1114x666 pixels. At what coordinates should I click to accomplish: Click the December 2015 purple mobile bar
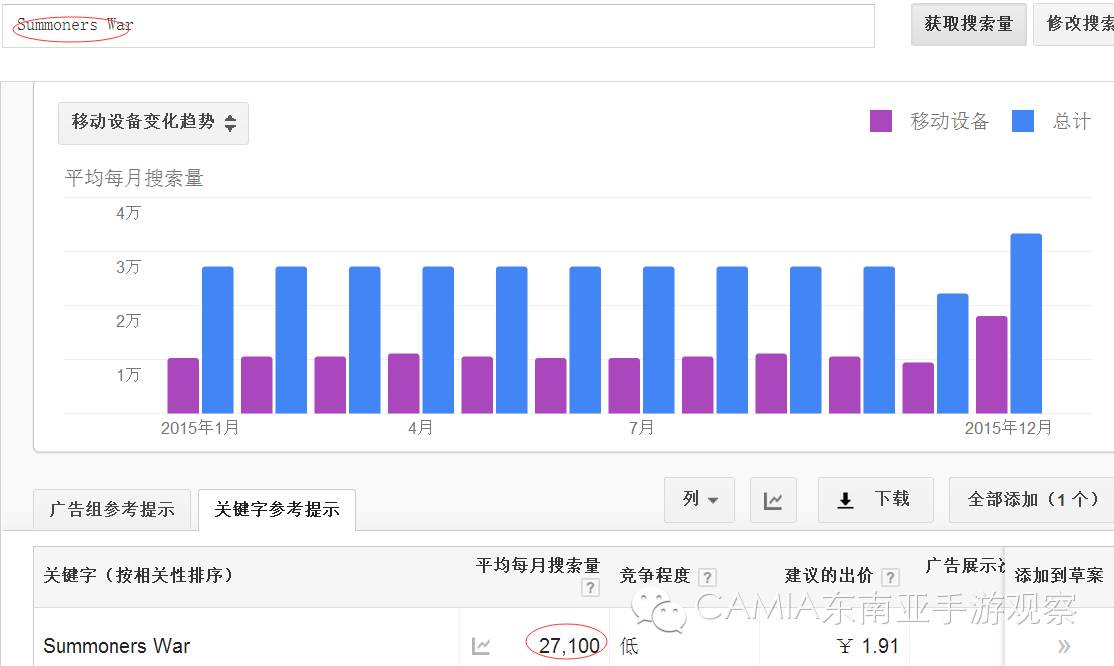(x=992, y=365)
